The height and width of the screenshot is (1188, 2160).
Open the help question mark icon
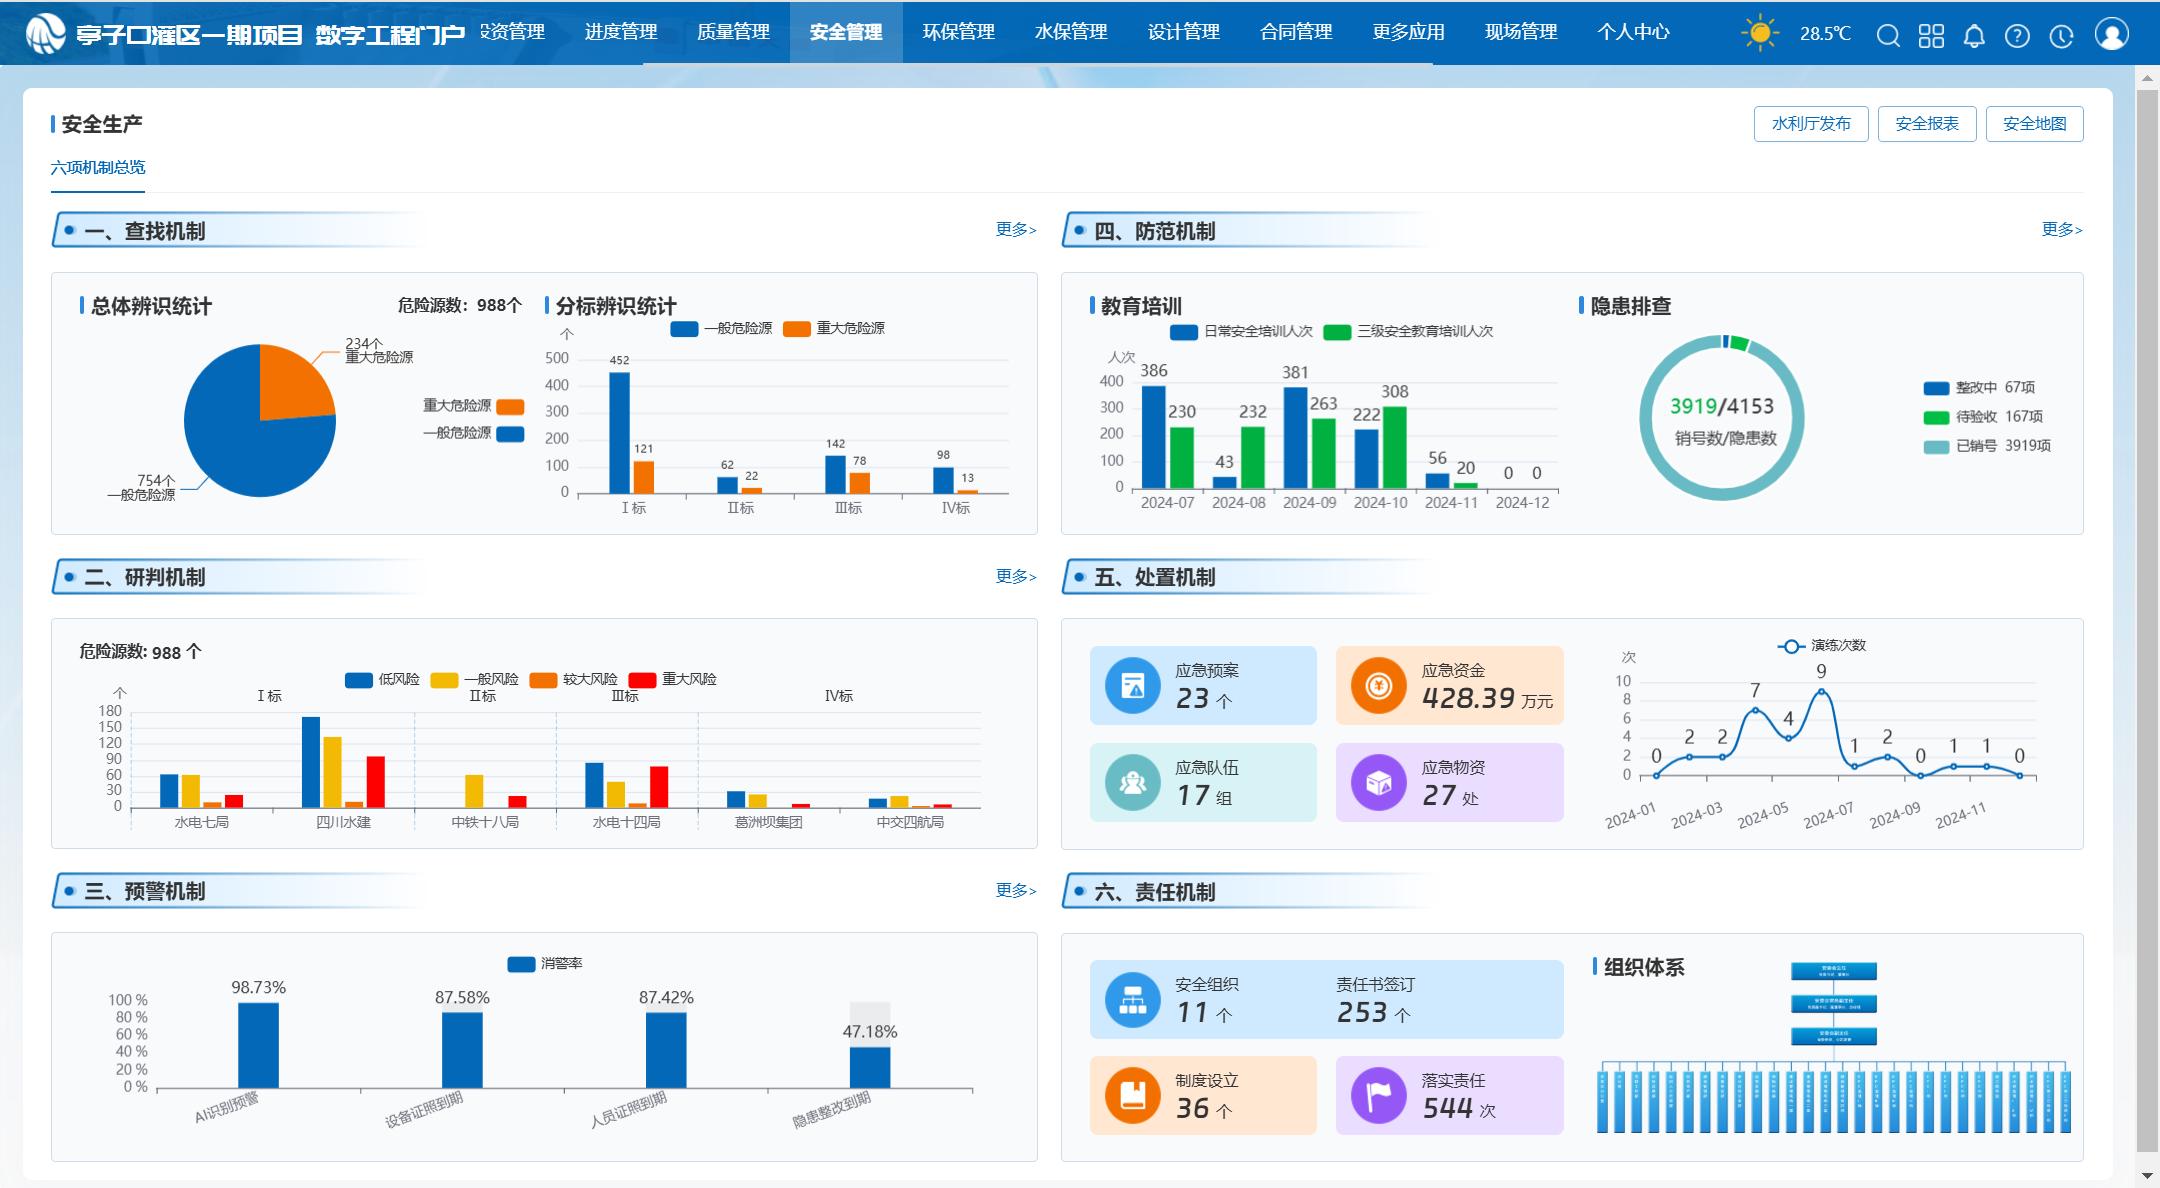(2017, 36)
